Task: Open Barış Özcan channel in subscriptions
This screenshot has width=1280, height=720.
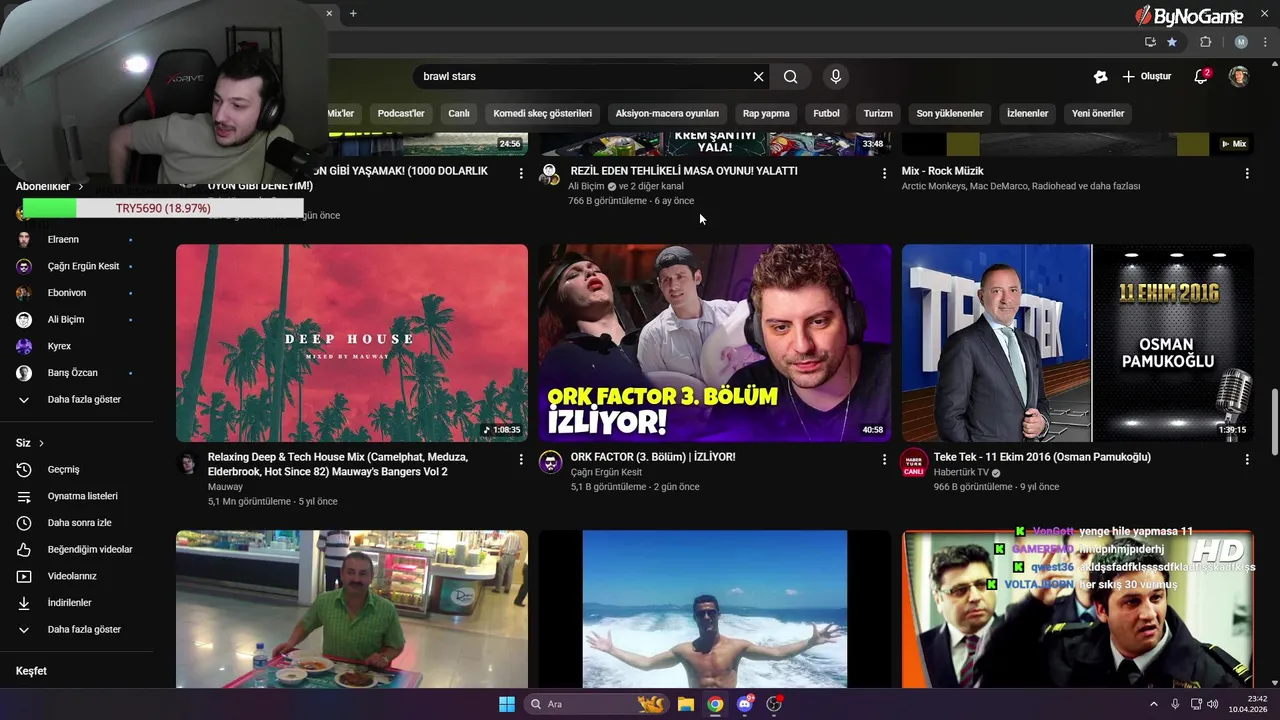Action: coord(77,373)
